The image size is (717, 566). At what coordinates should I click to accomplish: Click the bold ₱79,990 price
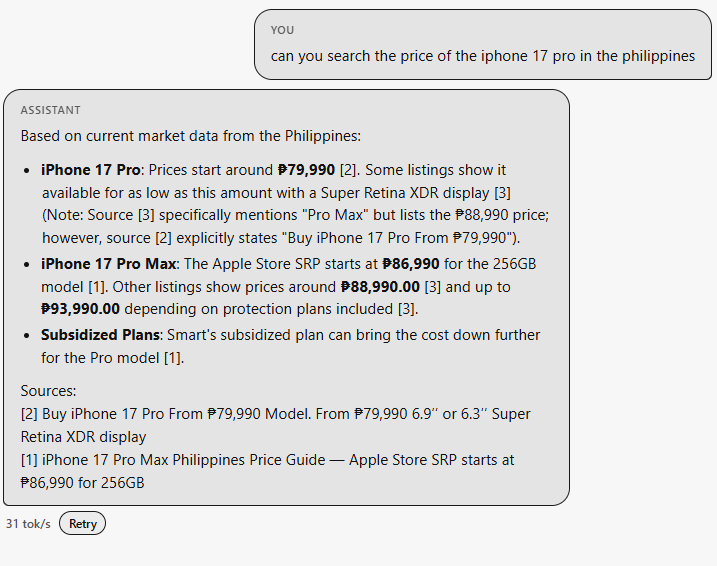(x=307, y=170)
